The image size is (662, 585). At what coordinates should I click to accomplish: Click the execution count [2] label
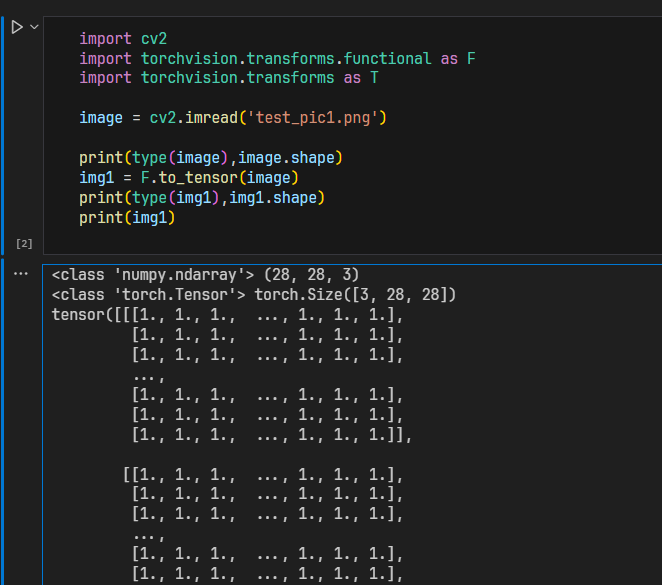tap(24, 243)
